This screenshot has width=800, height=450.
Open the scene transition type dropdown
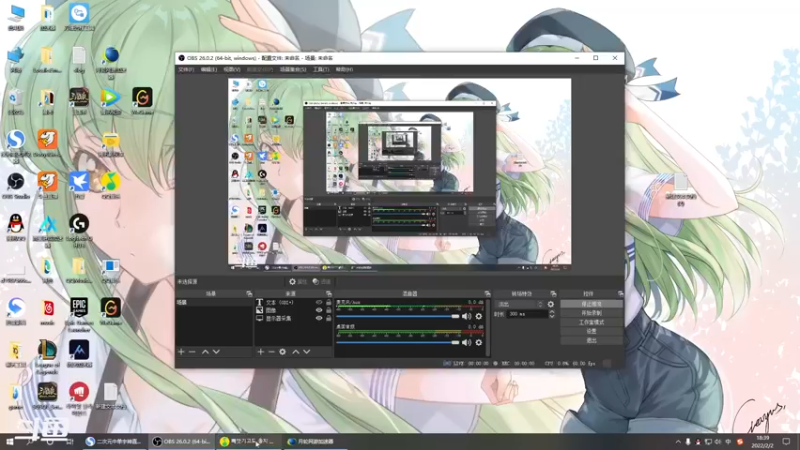point(519,304)
